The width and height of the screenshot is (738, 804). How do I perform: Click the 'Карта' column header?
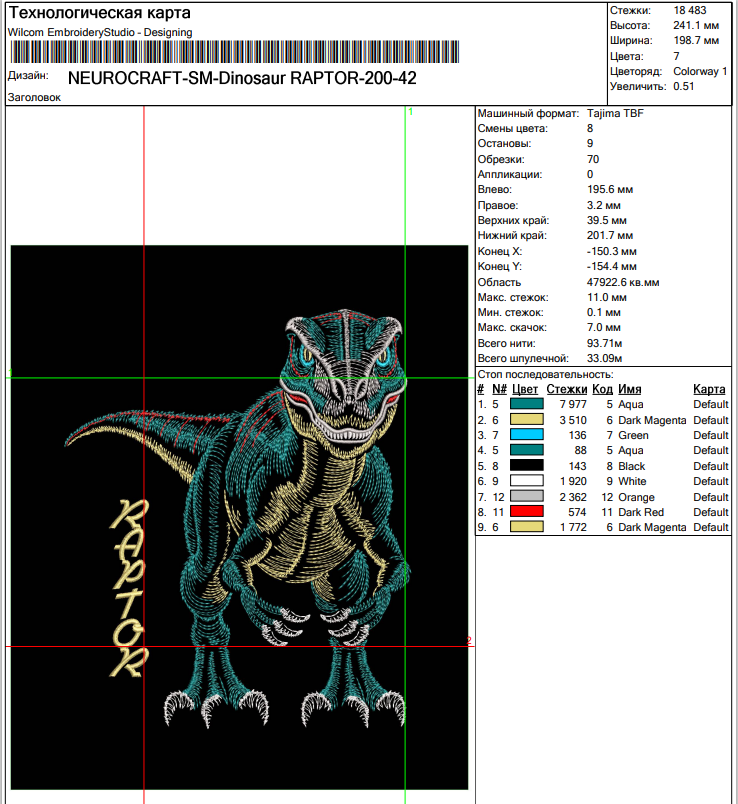tap(709, 390)
